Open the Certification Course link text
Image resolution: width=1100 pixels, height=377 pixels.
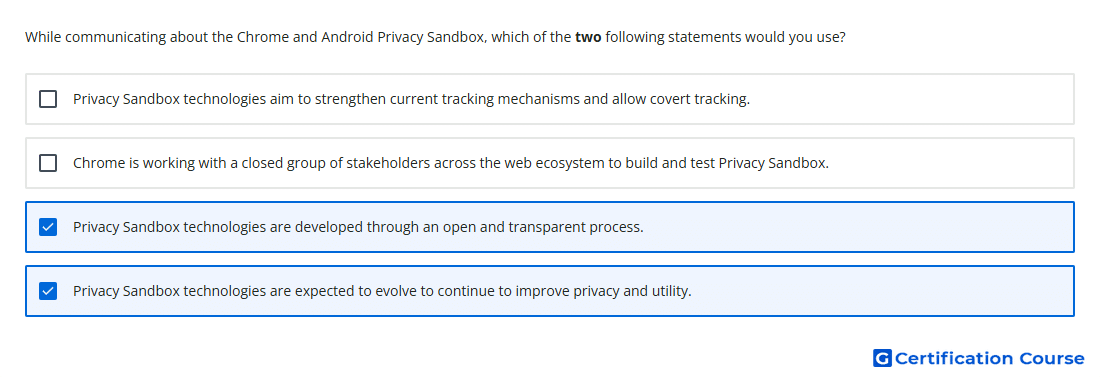coord(989,359)
